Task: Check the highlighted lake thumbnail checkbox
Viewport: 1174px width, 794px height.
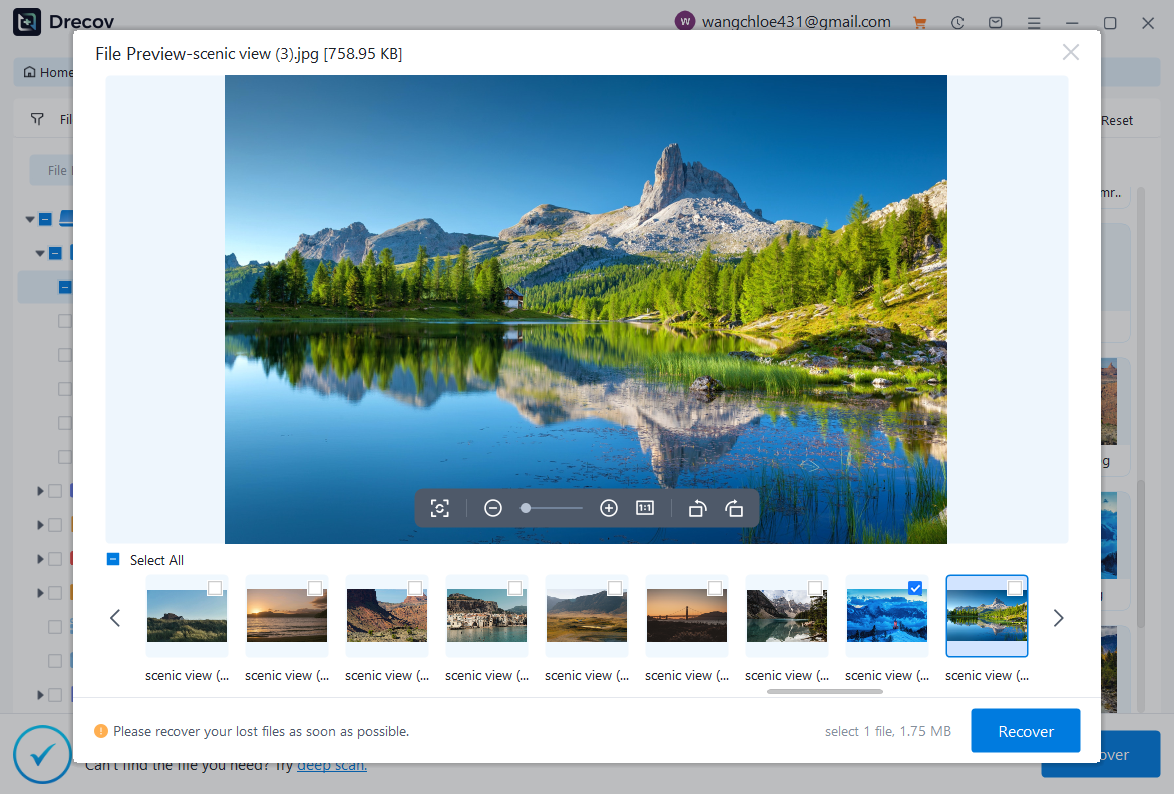Action: click(x=1014, y=588)
